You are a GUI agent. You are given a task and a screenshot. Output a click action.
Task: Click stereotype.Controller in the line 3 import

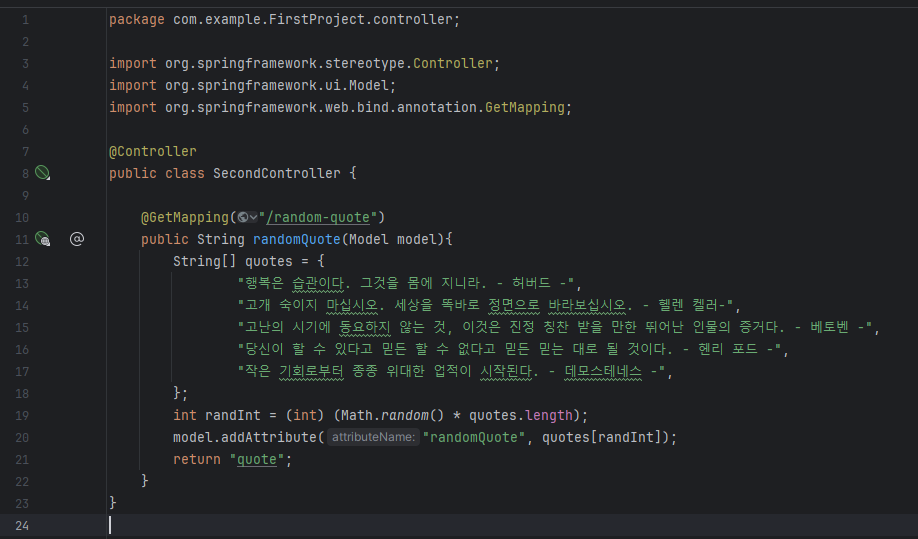click(x=409, y=63)
